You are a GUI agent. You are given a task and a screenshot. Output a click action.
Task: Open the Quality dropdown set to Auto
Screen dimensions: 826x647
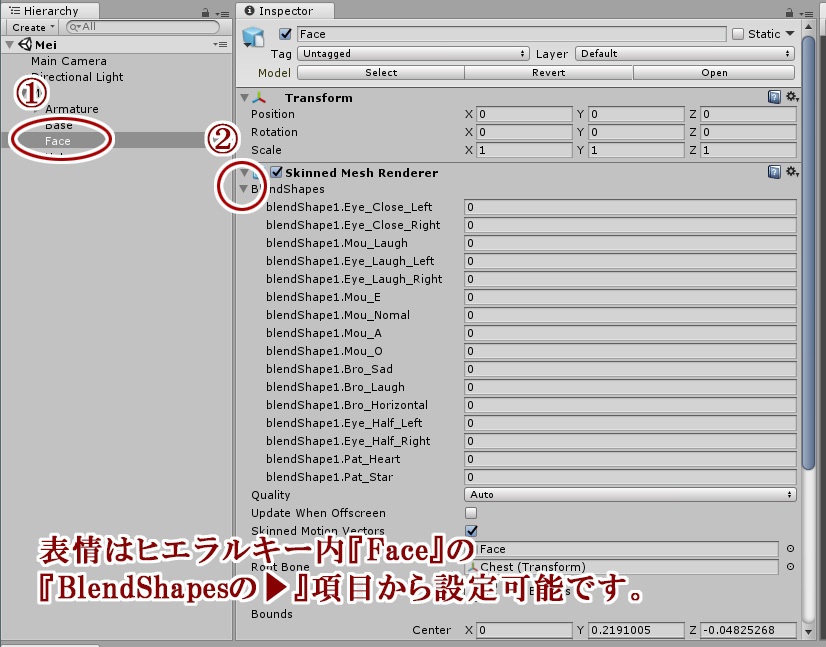(630, 495)
